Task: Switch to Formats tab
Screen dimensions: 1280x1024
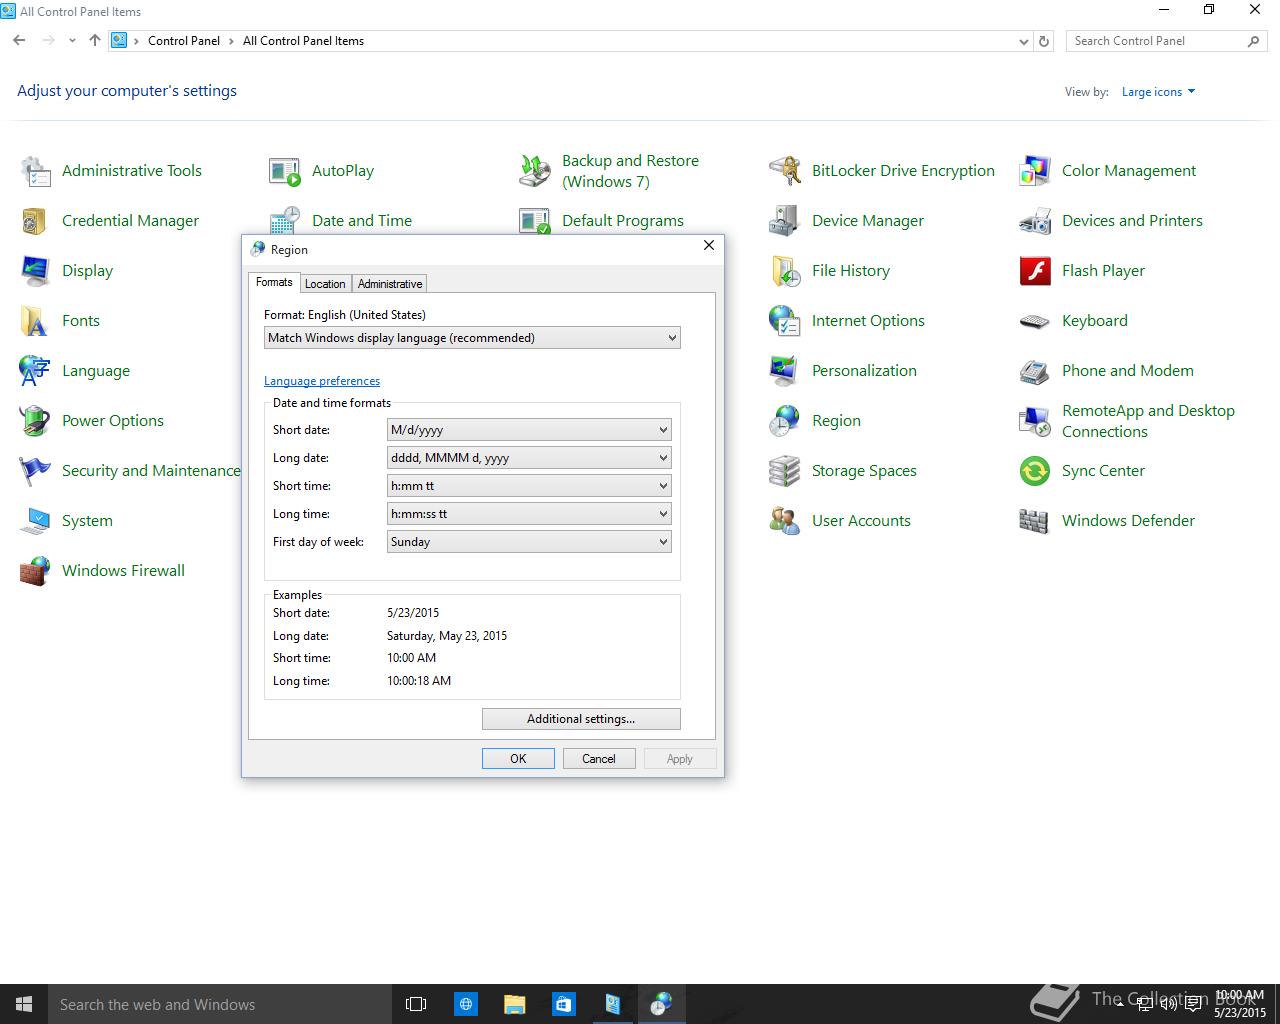Action: coord(274,283)
